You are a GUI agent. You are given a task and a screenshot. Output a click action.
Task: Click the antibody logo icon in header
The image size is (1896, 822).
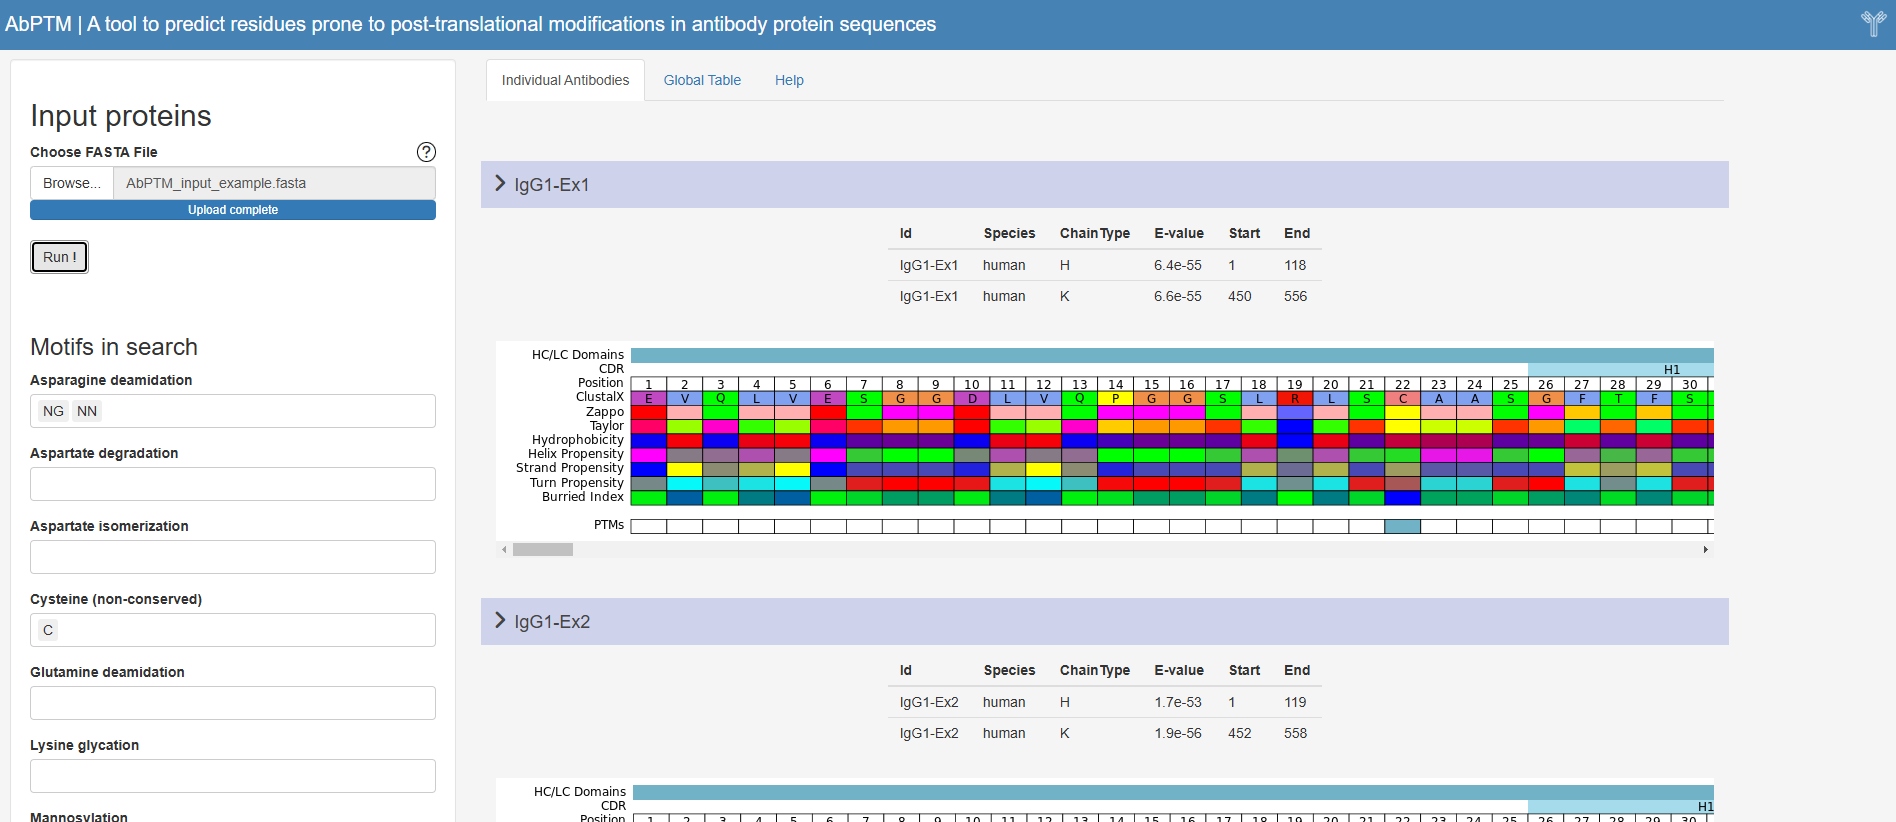click(1872, 24)
